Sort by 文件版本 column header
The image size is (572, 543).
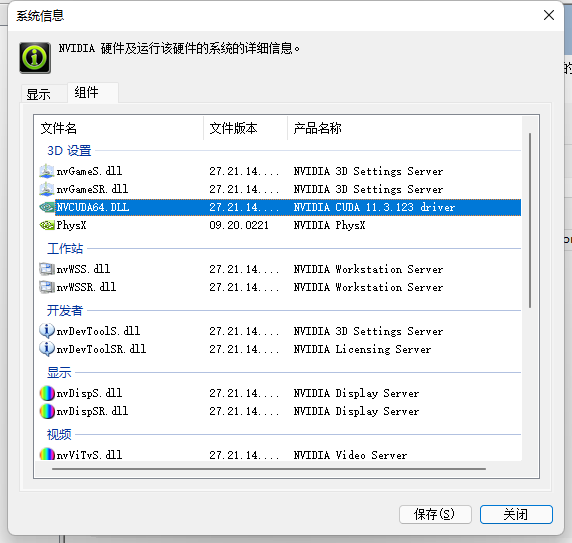(245, 128)
